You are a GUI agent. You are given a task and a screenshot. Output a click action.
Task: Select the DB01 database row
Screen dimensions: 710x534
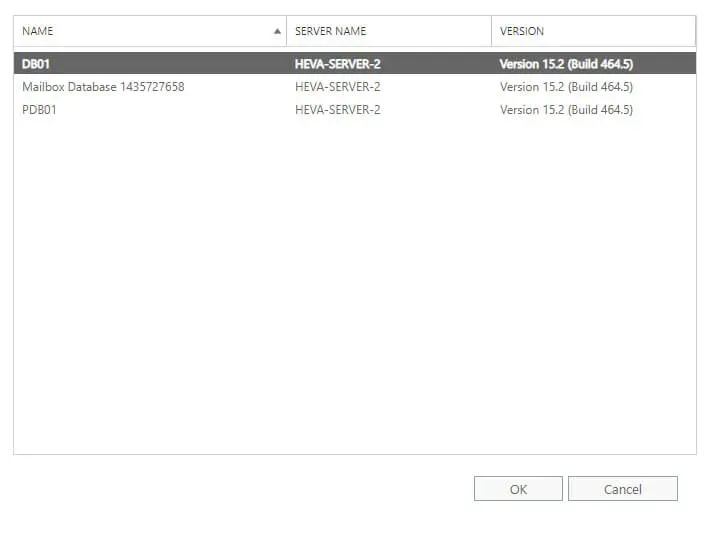pos(355,63)
